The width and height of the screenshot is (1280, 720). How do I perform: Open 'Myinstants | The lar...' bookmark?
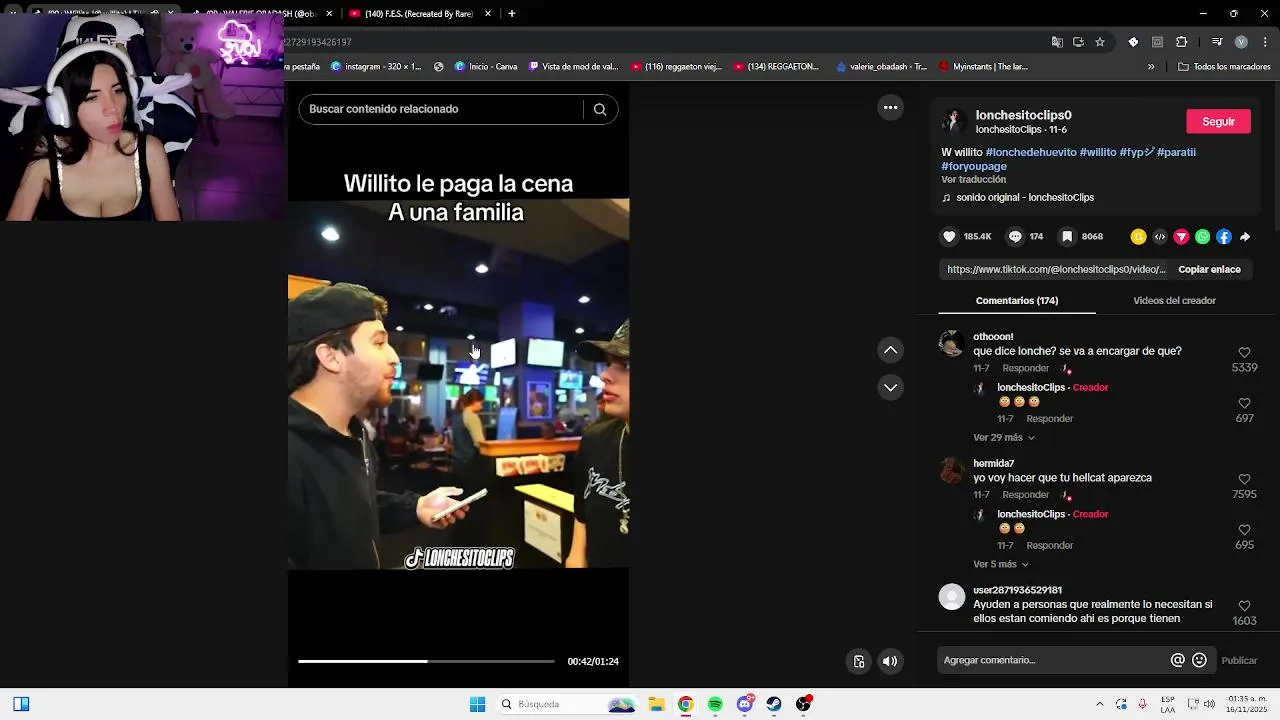[x=983, y=67]
